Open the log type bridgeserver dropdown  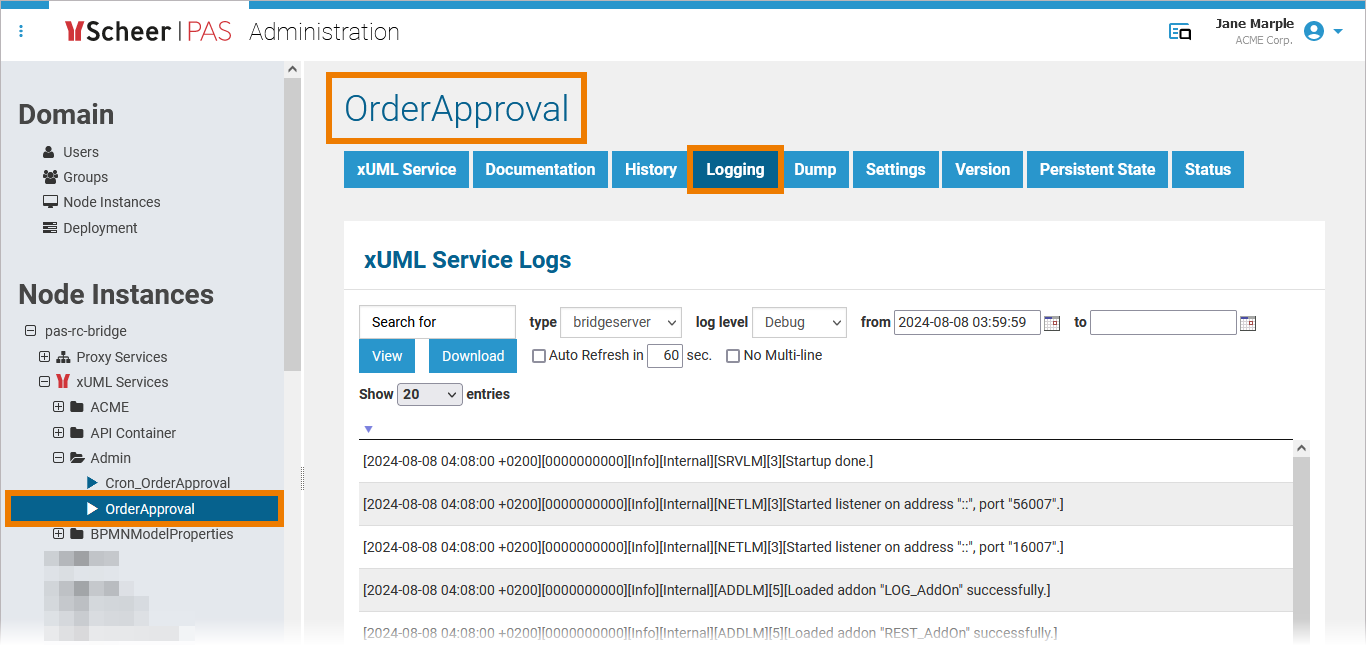coord(620,322)
